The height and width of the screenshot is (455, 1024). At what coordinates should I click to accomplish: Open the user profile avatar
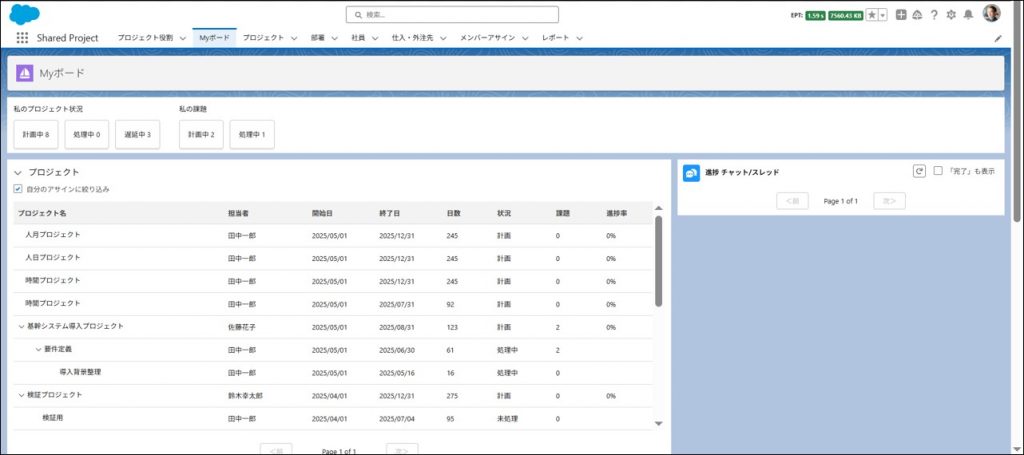(991, 14)
